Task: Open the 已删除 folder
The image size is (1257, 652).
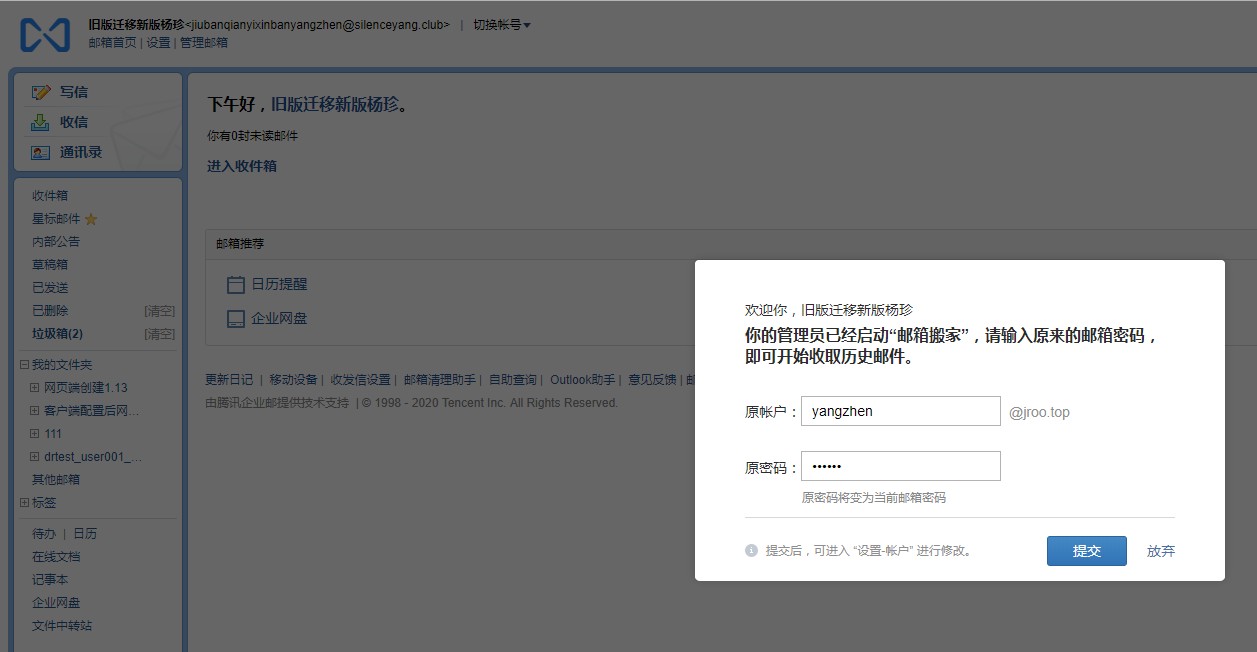Action: [50, 311]
